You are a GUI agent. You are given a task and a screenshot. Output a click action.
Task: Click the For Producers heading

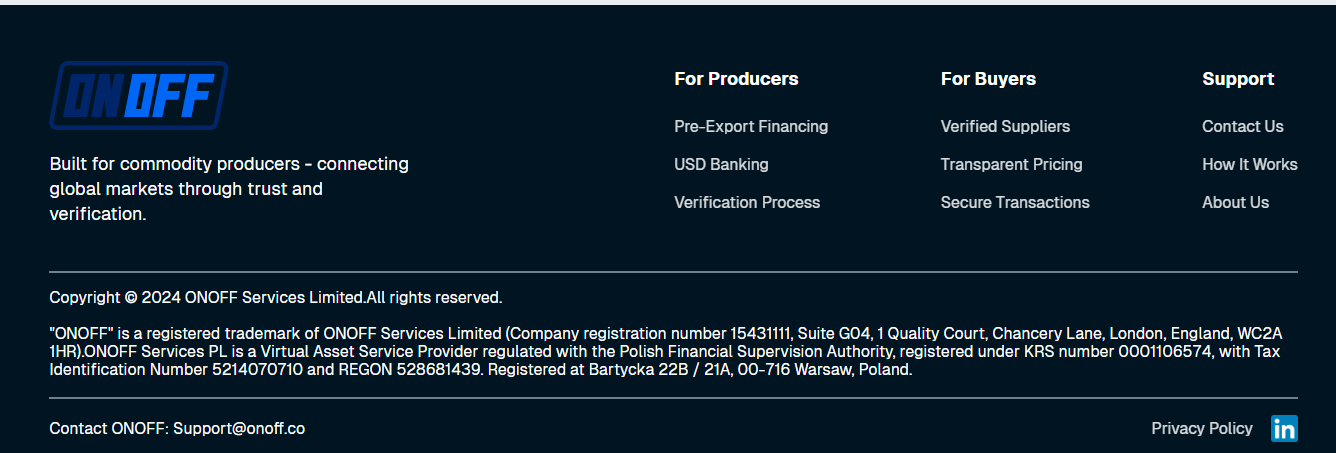(736, 79)
